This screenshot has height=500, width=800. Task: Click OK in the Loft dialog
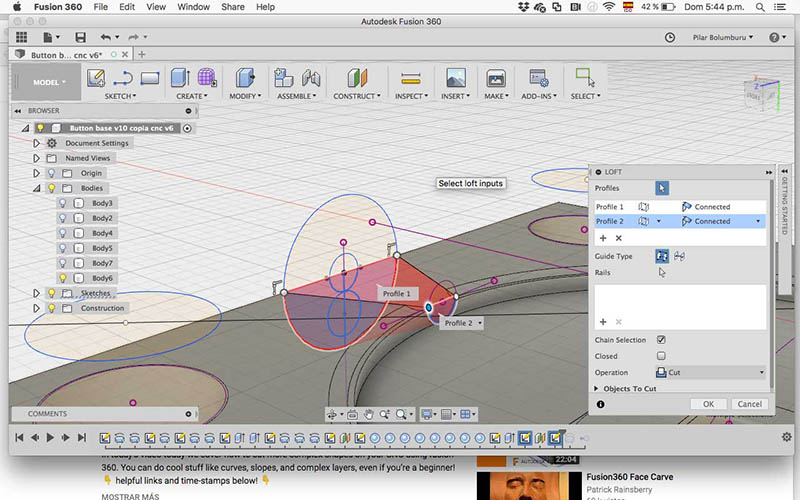pos(708,404)
